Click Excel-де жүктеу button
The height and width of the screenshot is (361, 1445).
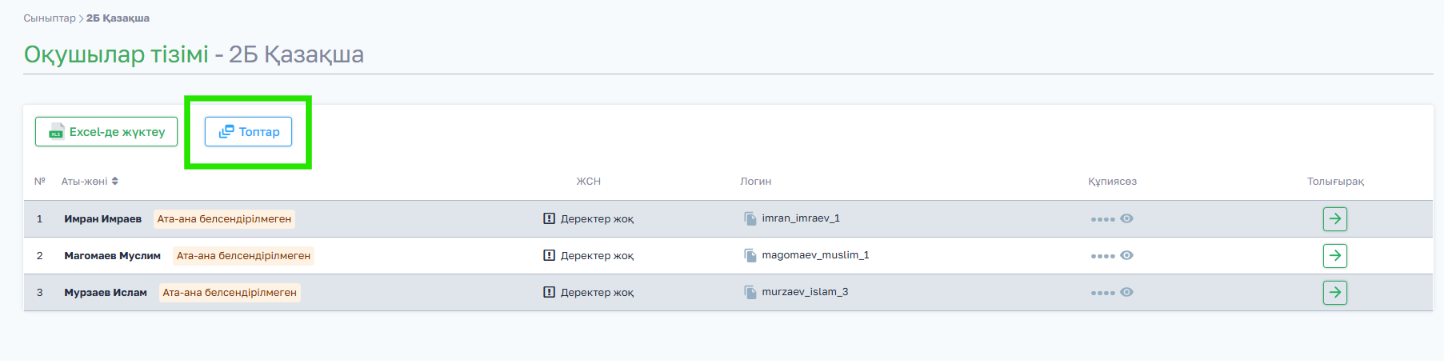click(x=107, y=132)
